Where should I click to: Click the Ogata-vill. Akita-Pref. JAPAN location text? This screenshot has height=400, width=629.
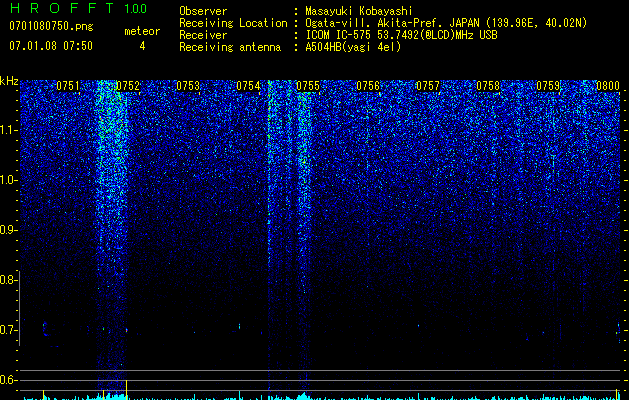click(x=446, y=23)
